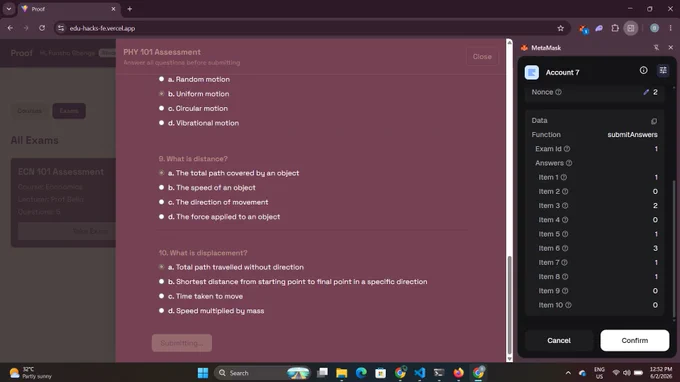Open Microsoft Edge from taskbar
The image size is (680, 382).
(361, 373)
